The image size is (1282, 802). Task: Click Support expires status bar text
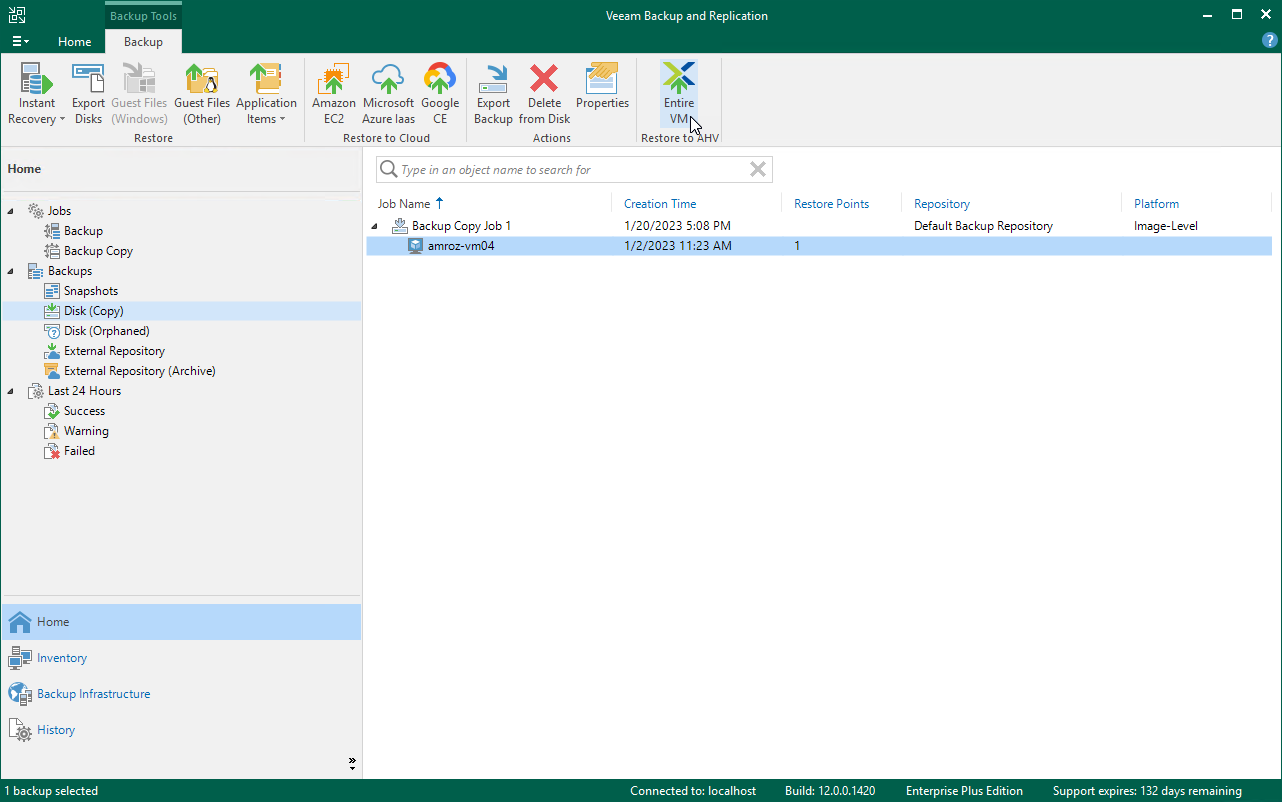[1147, 791]
